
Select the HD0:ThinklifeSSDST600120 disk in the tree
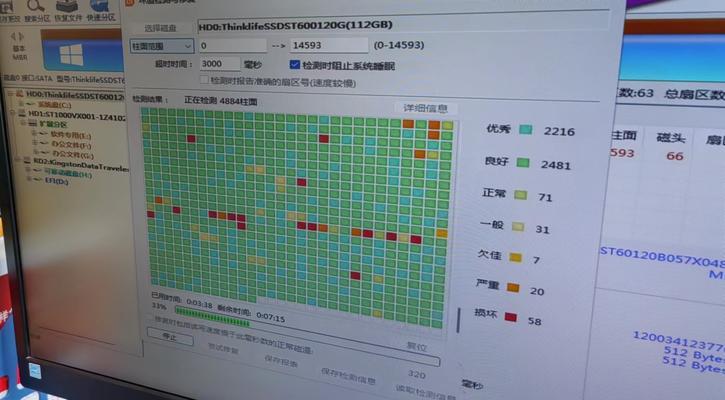75,96
